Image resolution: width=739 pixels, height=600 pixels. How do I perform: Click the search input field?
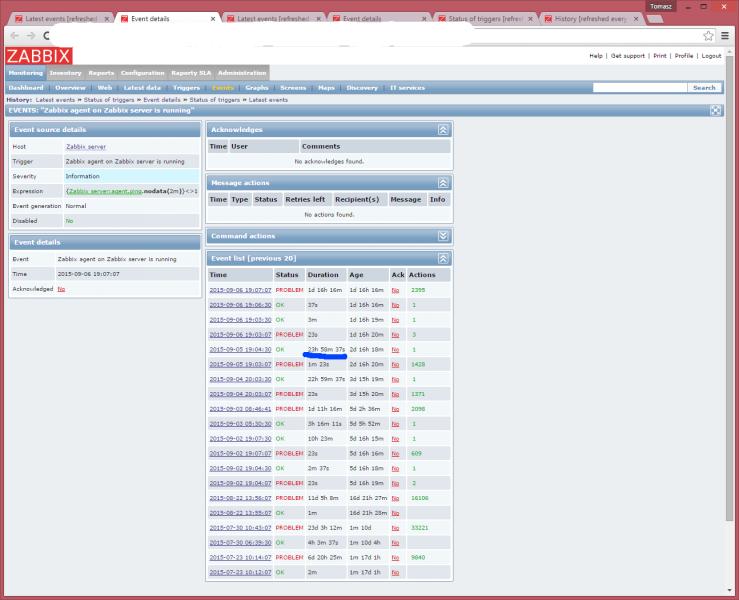[640, 88]
